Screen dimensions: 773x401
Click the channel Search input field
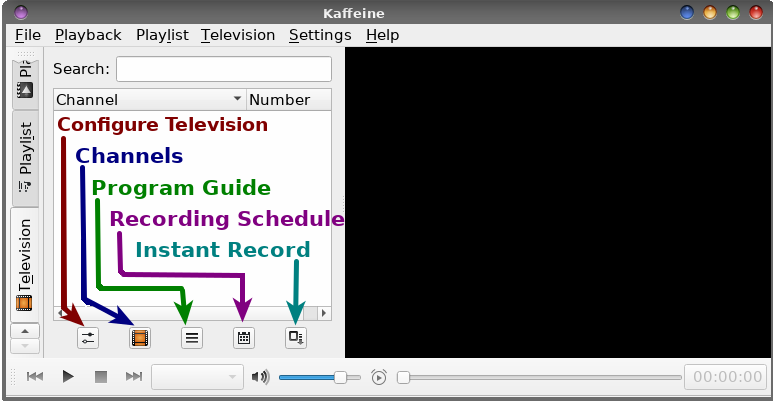pyautogui.click(x=224, y=69)
